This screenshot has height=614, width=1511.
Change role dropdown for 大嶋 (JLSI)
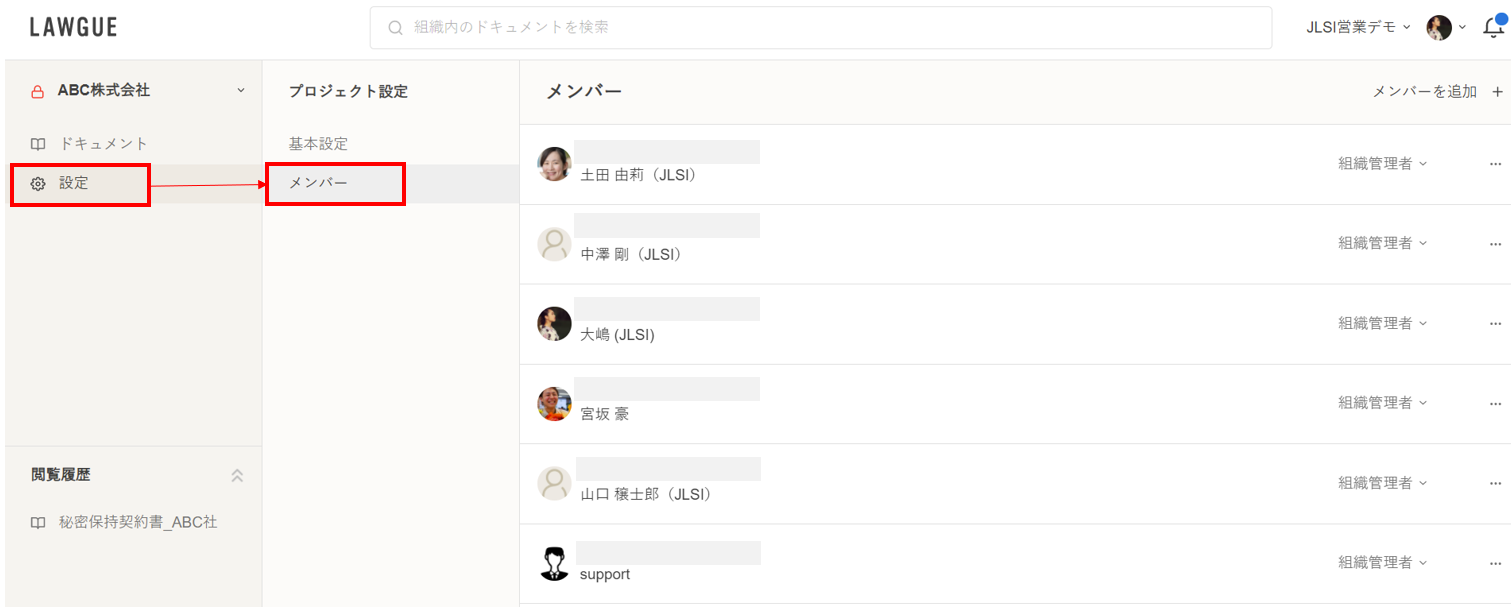pos(1382,323)
